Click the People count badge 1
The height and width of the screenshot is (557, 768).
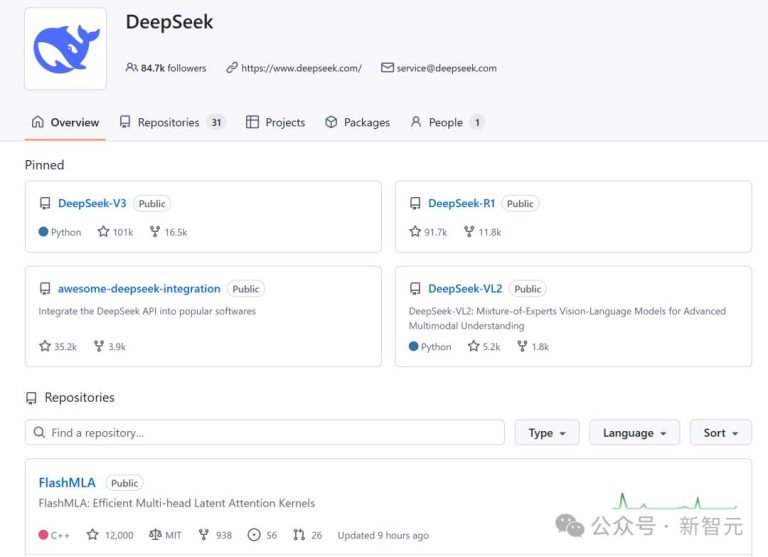coord(477,122)
